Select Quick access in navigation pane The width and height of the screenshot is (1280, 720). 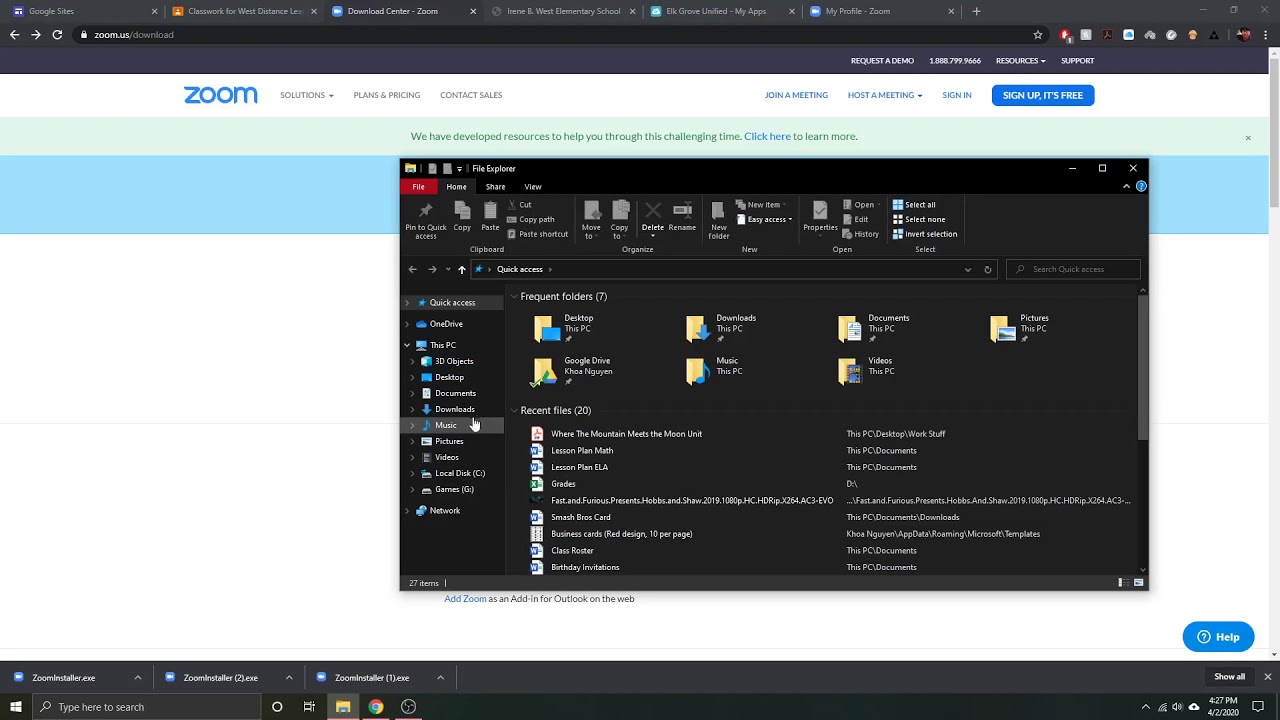[452, 303]
